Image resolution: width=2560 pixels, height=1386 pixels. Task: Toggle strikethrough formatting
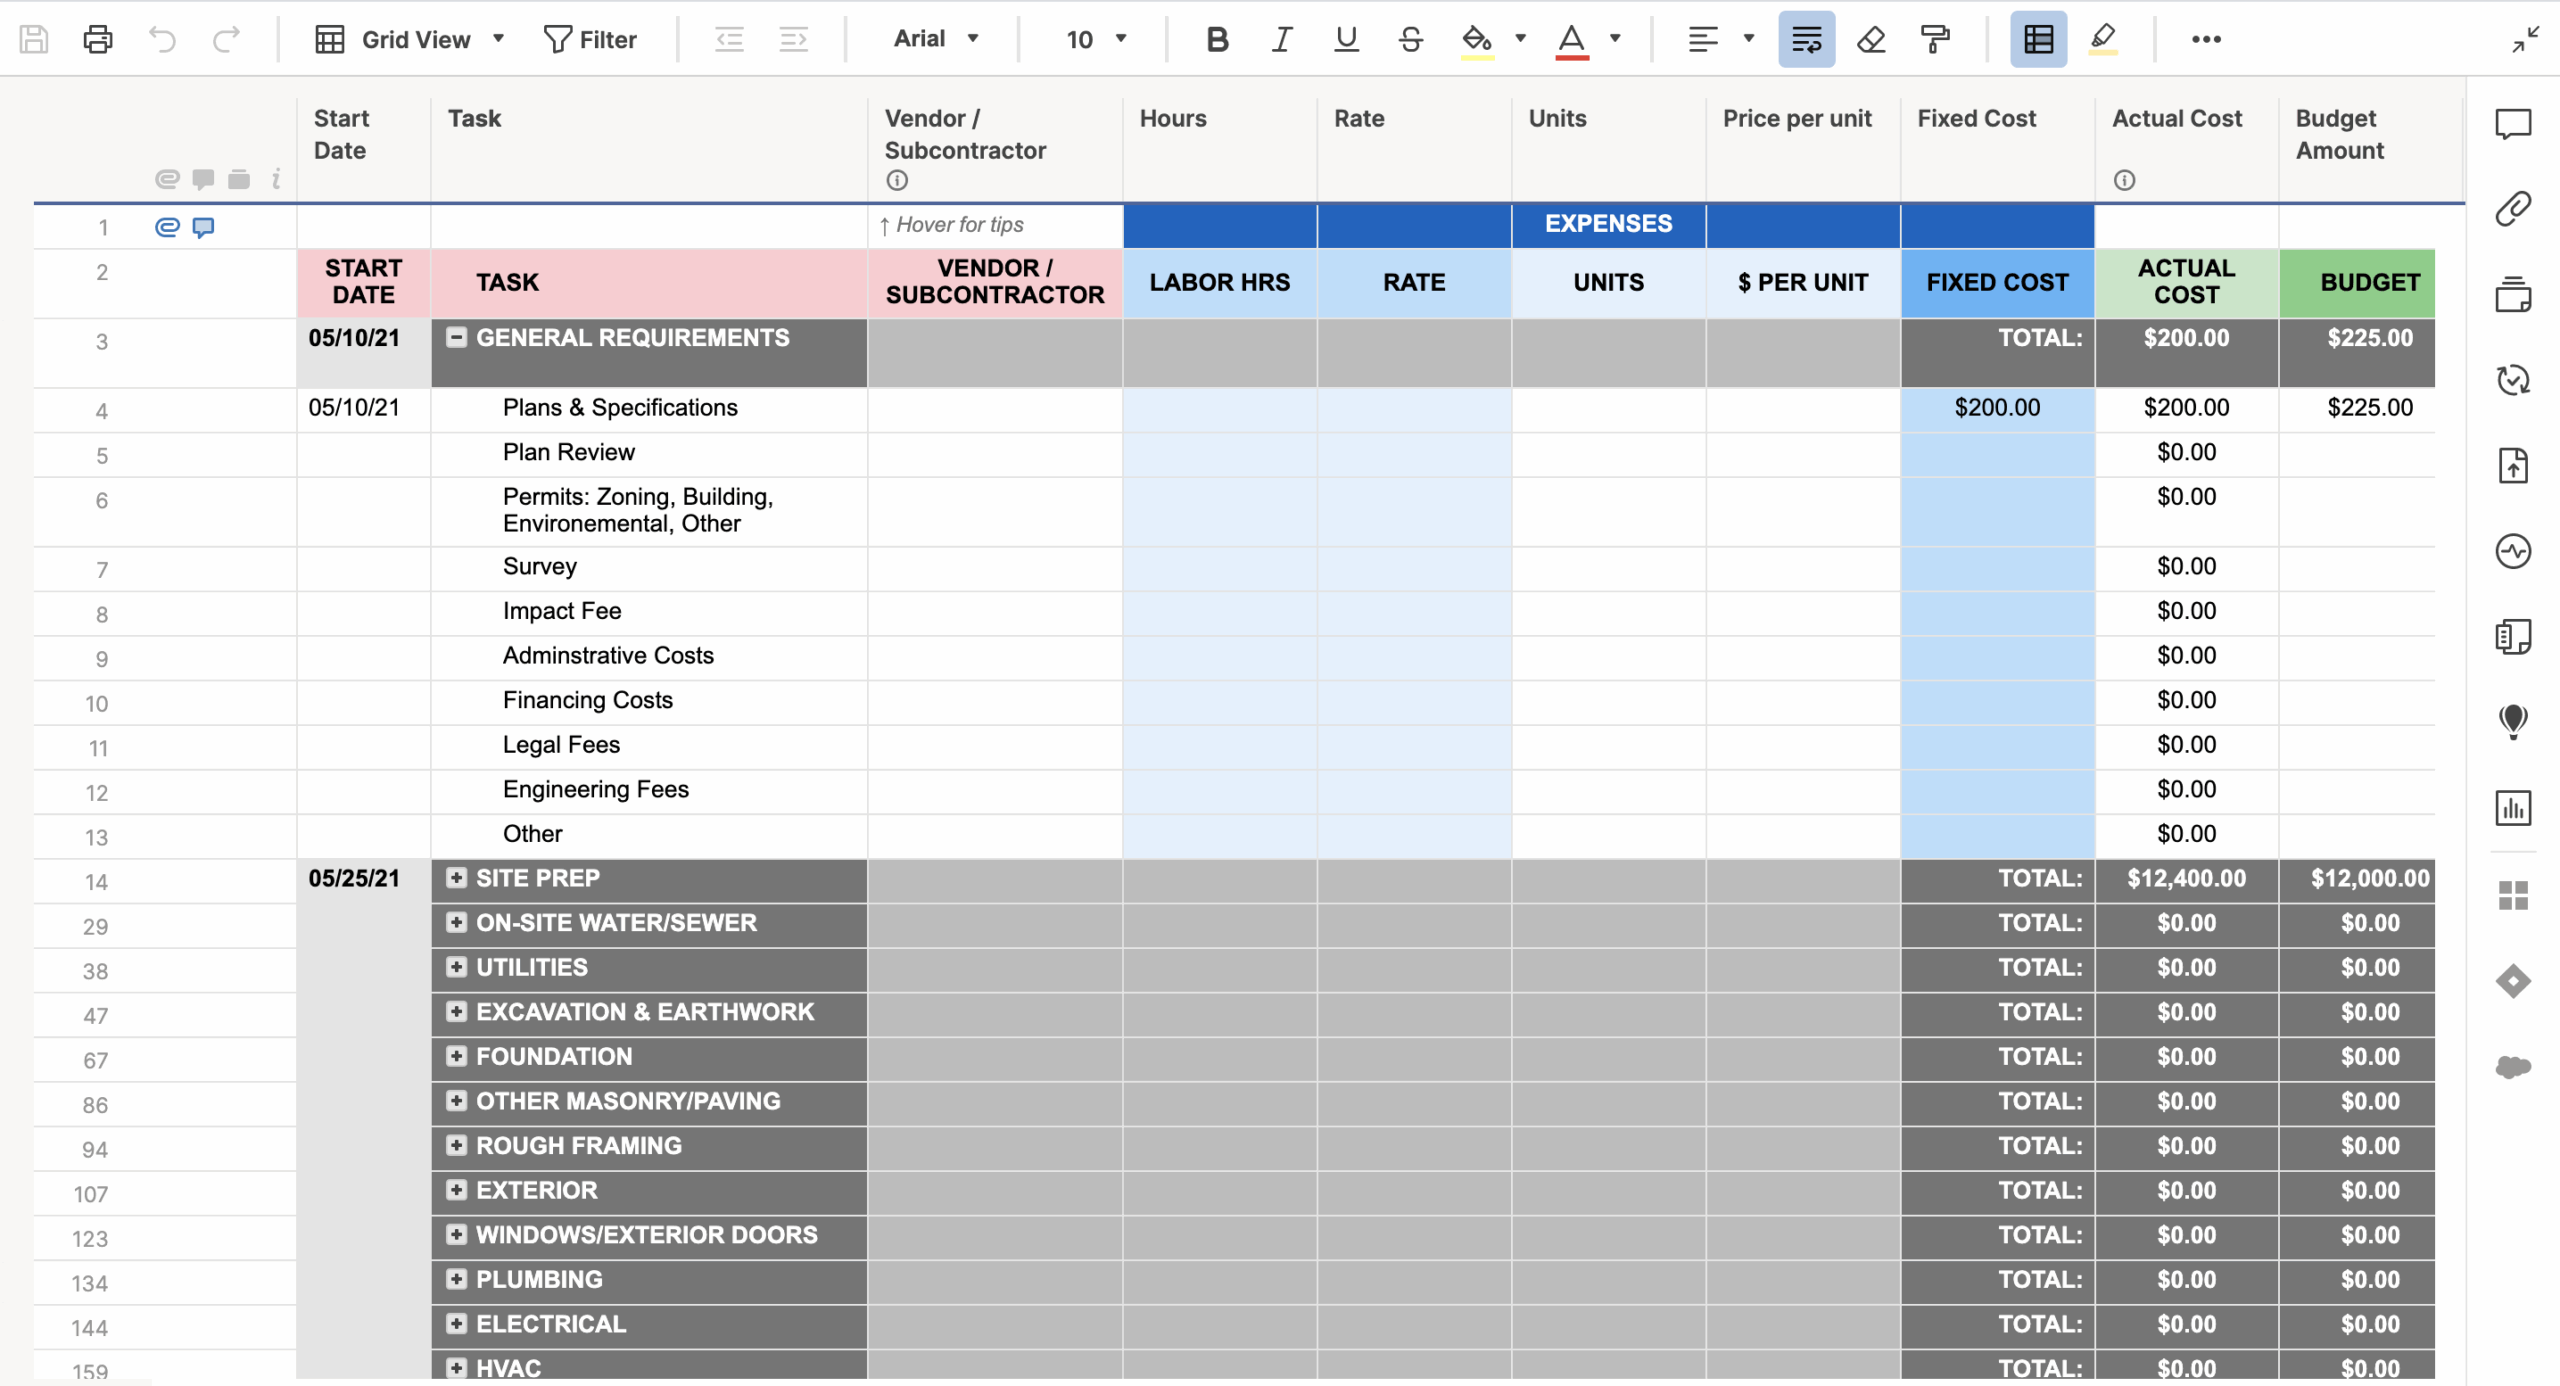pos(1410,39)
